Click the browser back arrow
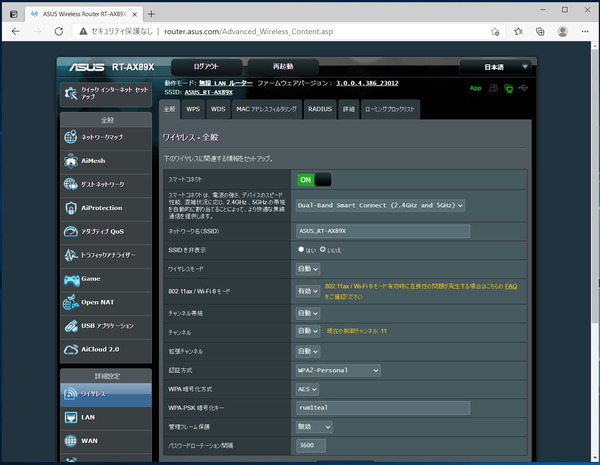 click(x=16, y=31)
